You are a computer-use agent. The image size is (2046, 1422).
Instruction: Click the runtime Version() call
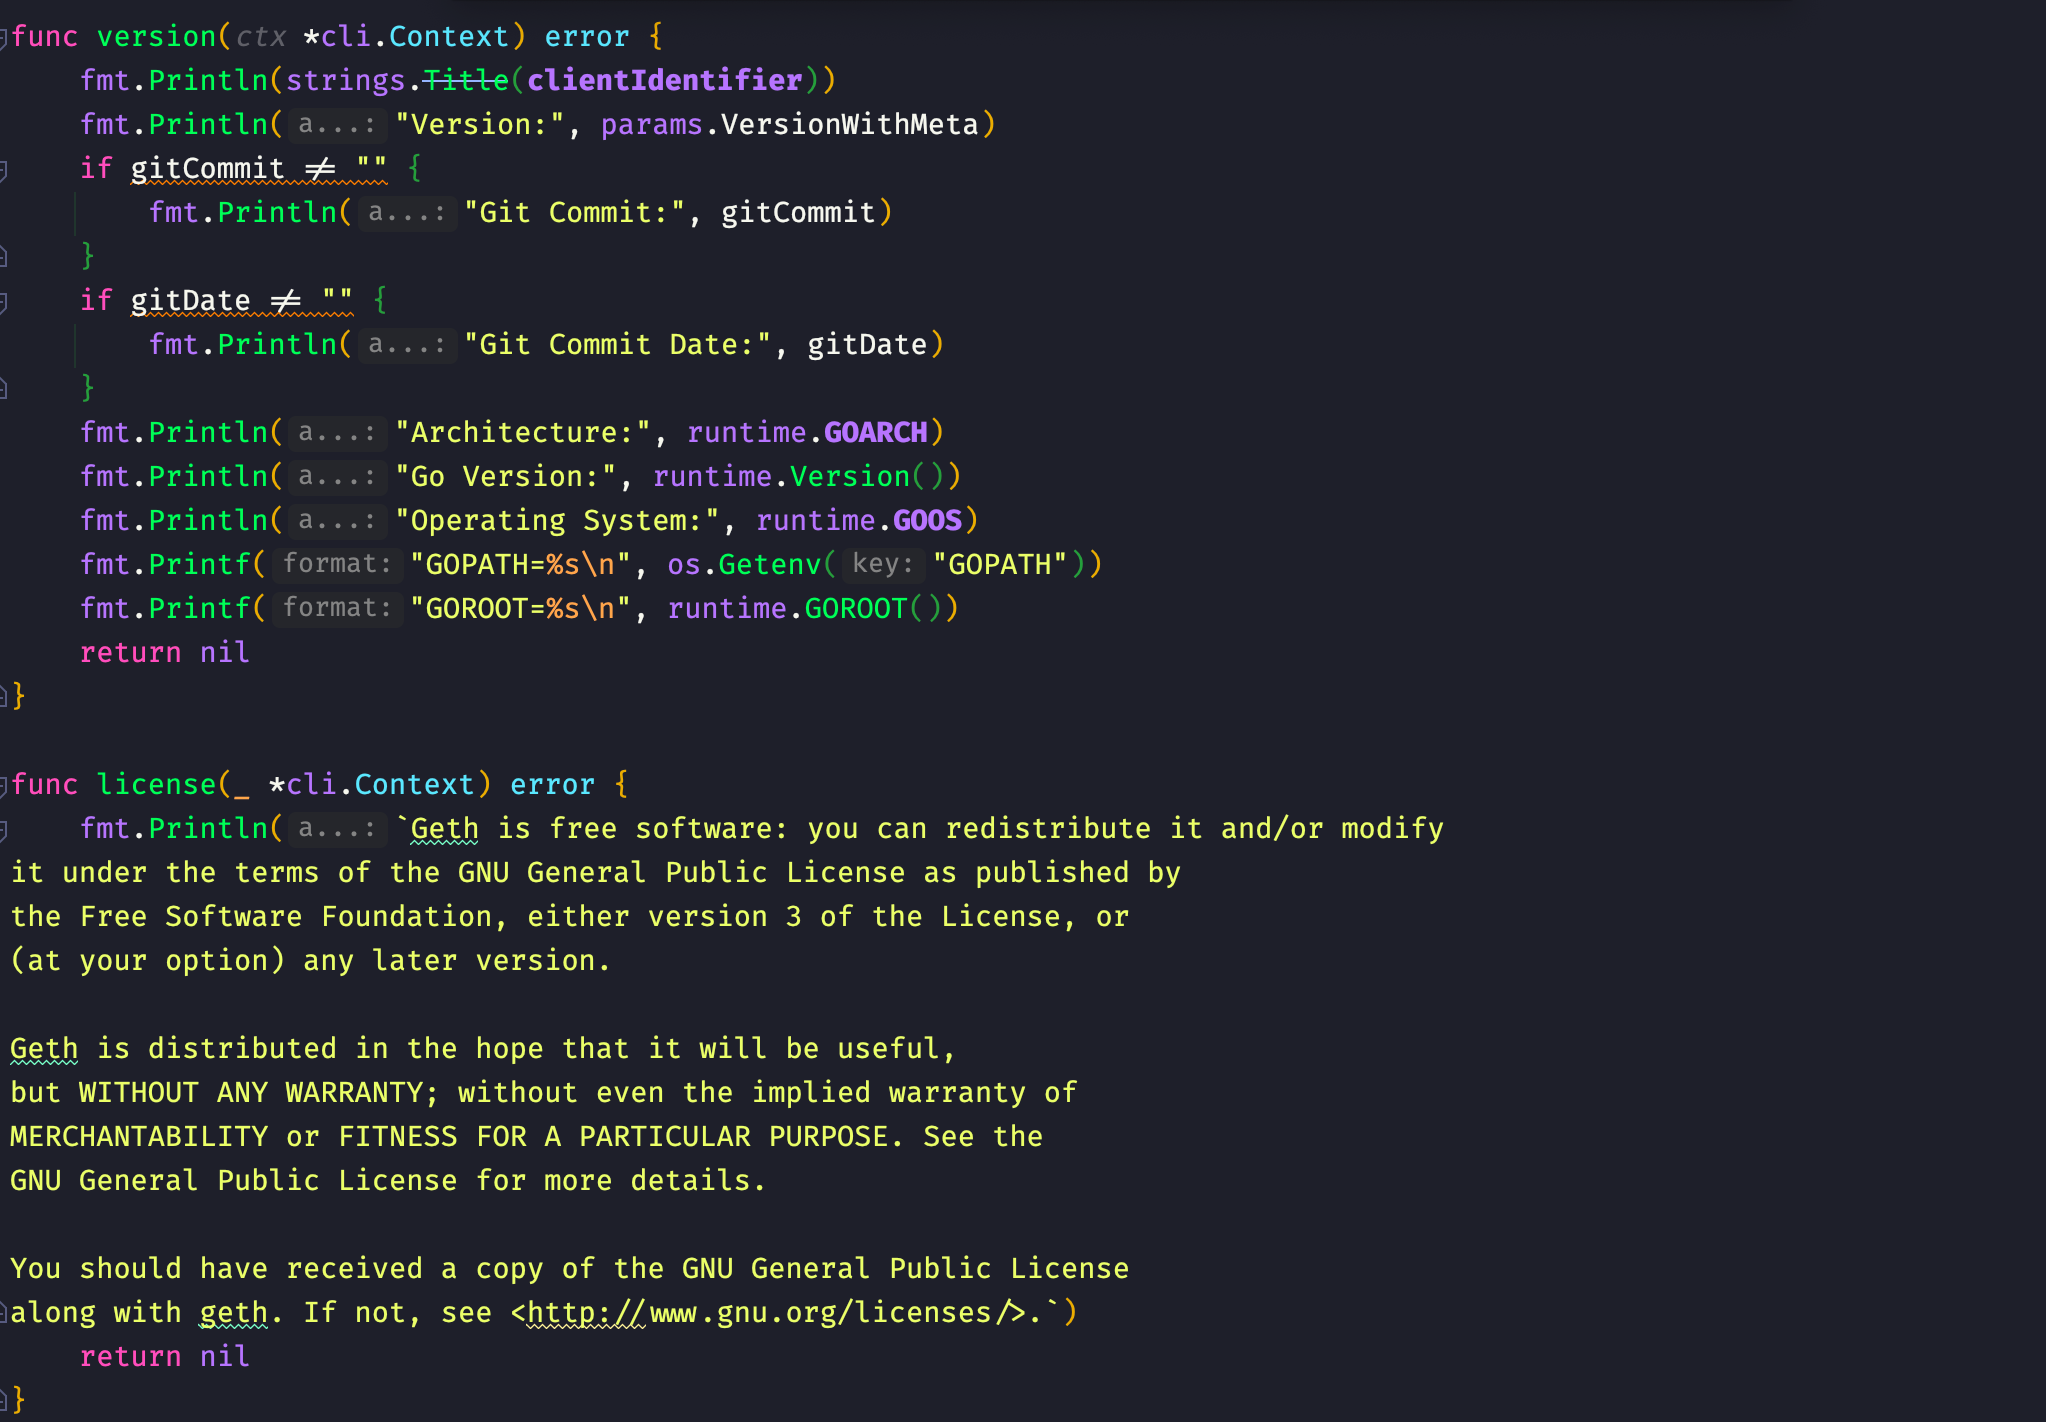(867, 477)
